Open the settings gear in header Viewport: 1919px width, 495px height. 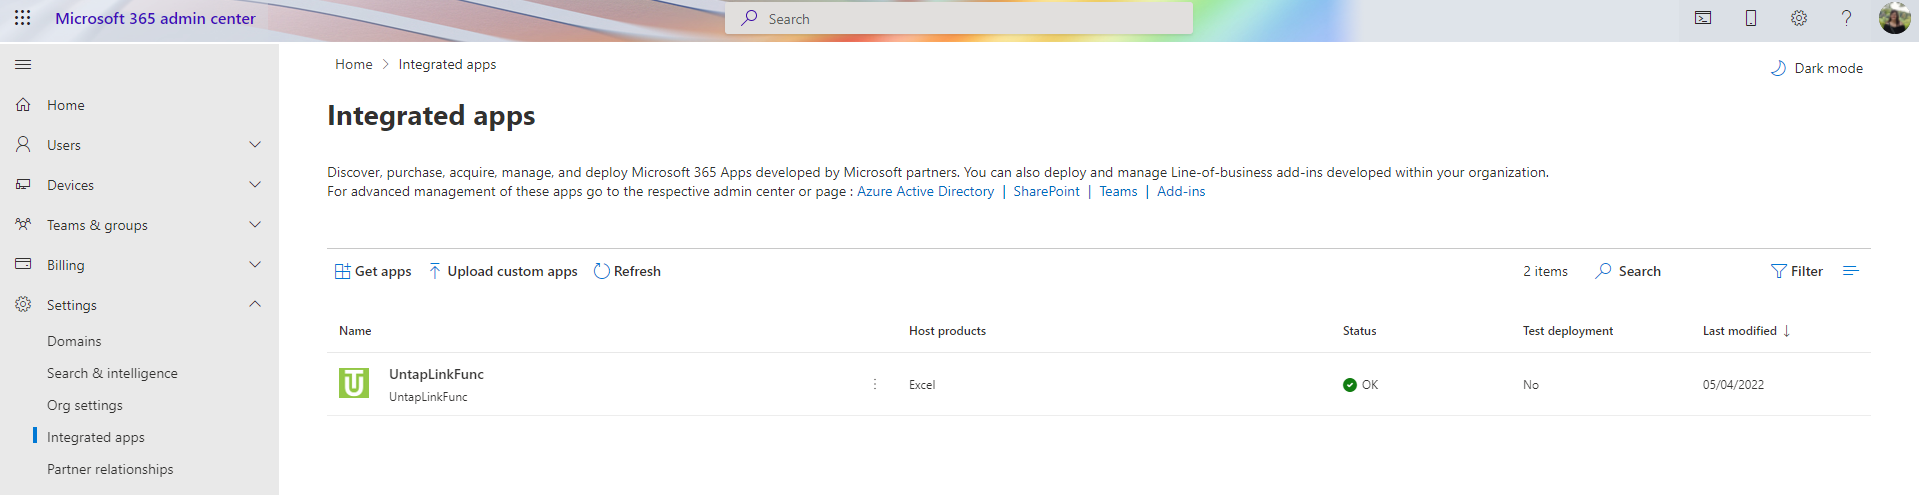(1799, 18)
